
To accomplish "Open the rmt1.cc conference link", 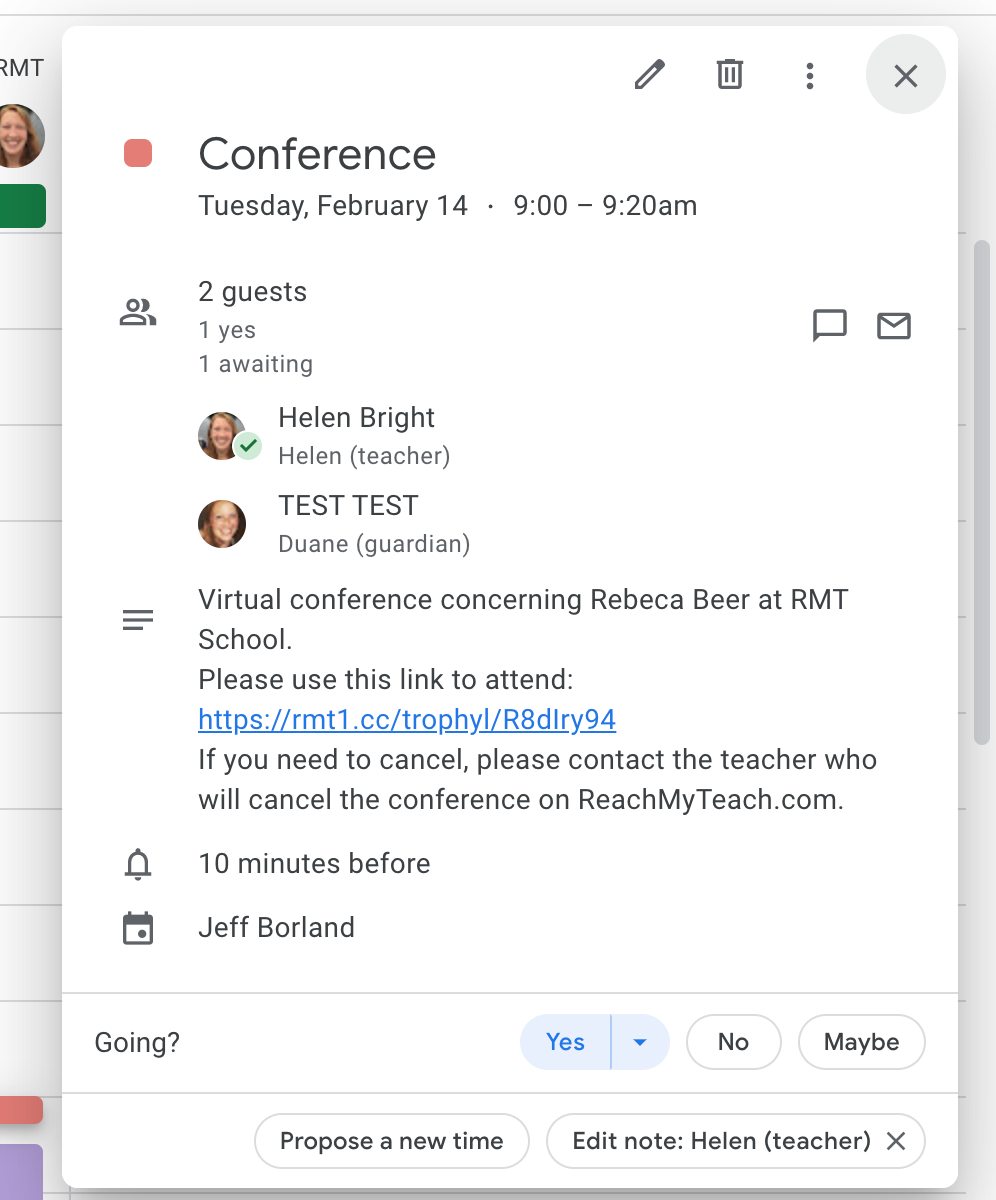I will pyautogui.click(x=407, y=720).
